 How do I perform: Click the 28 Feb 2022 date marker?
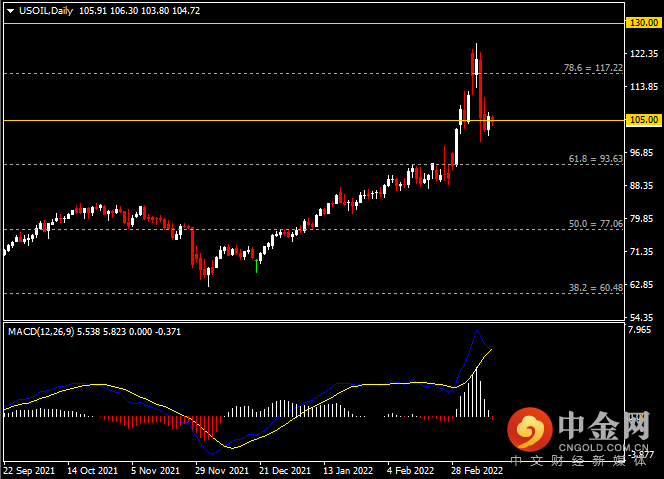pyautogui.click(x=477, y=471)
